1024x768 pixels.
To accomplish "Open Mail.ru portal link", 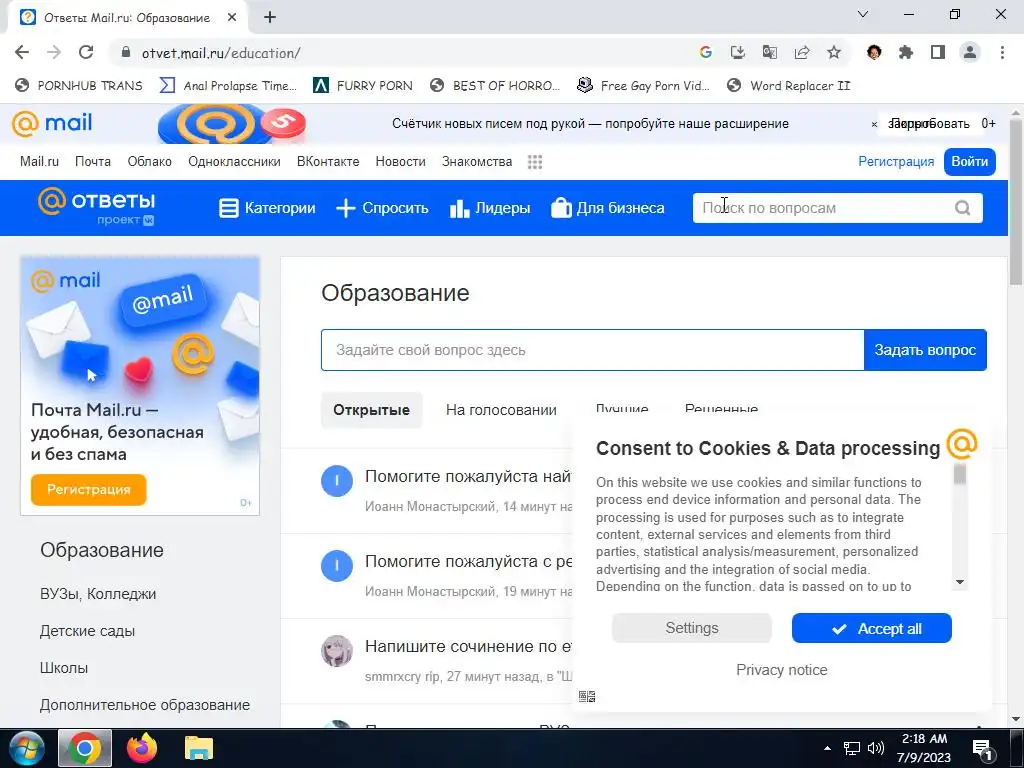I will (39, 161).
